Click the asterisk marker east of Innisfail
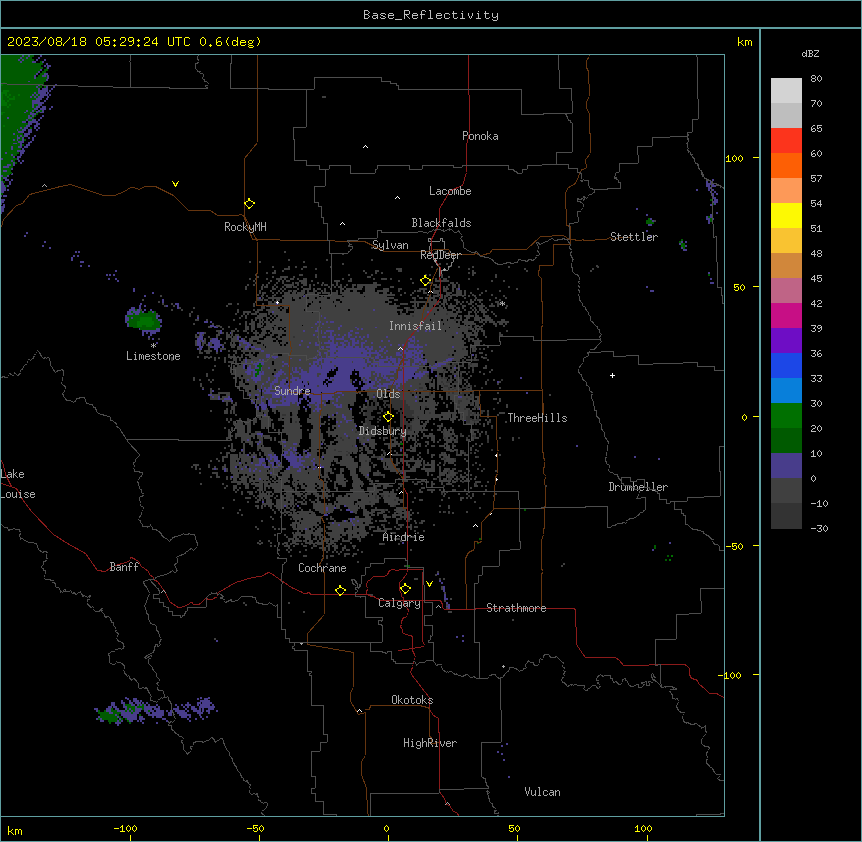 tap(502, 304)
